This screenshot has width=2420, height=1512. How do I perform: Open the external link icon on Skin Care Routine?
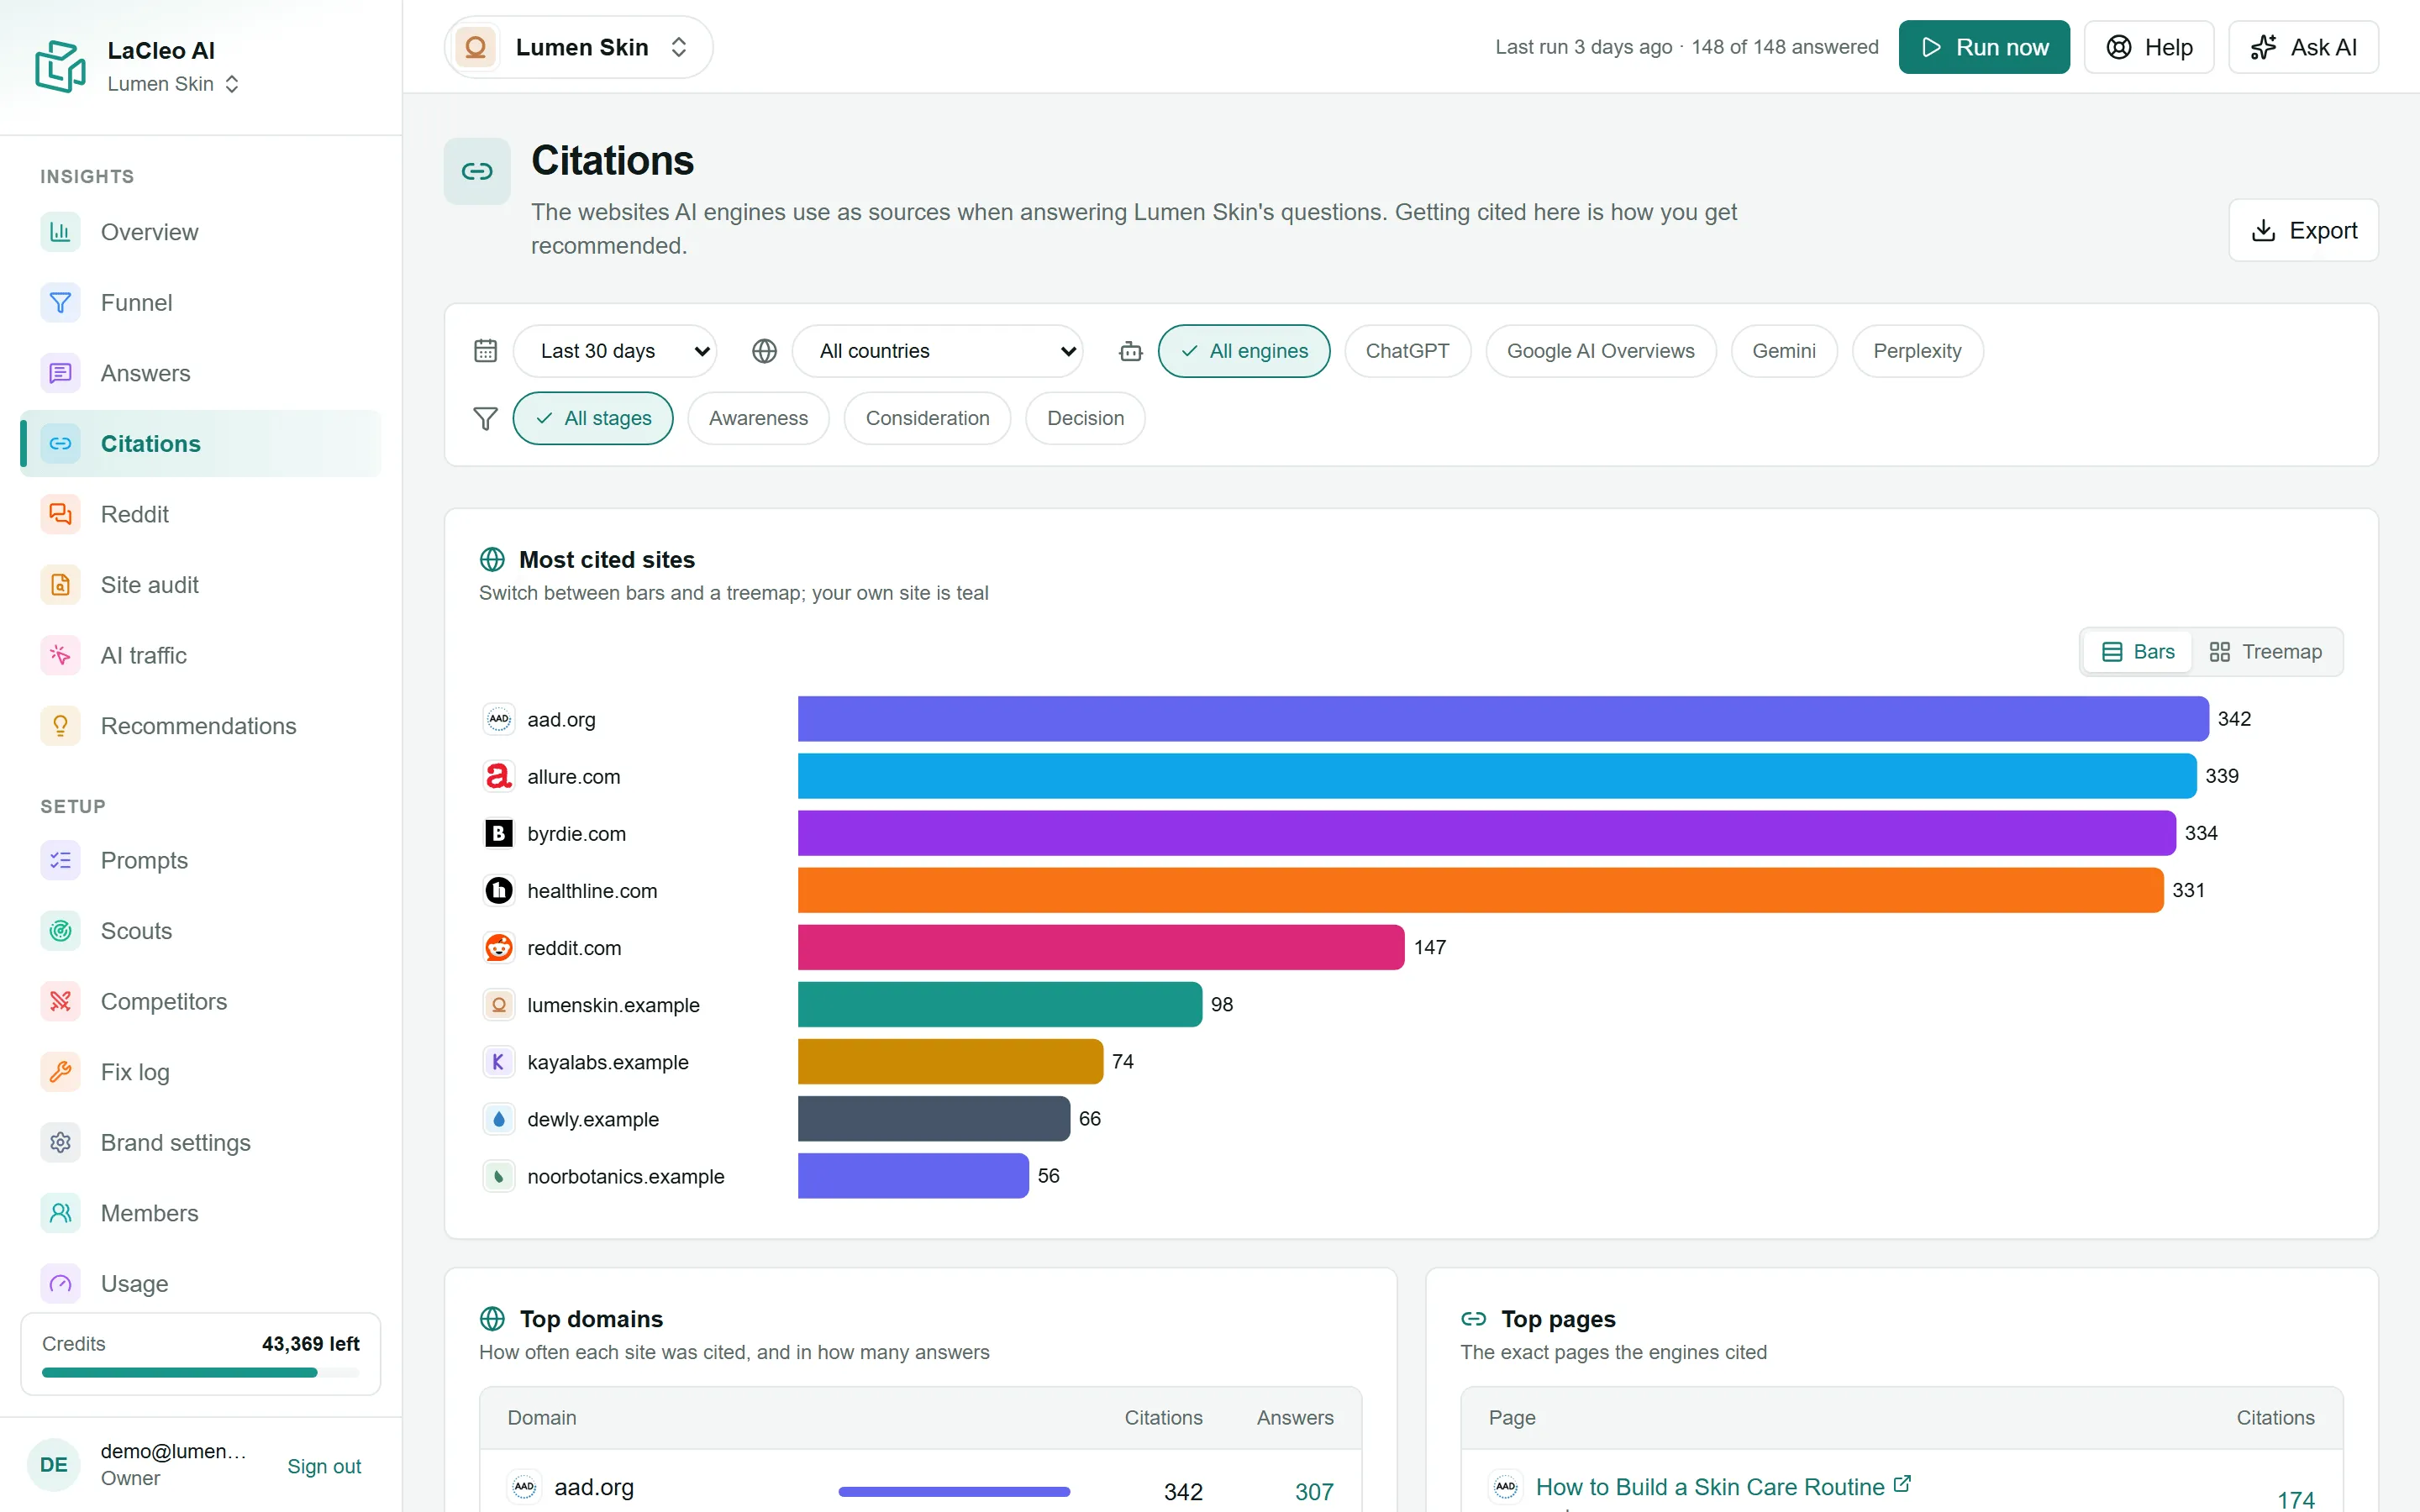(x=1902, y=1484)
